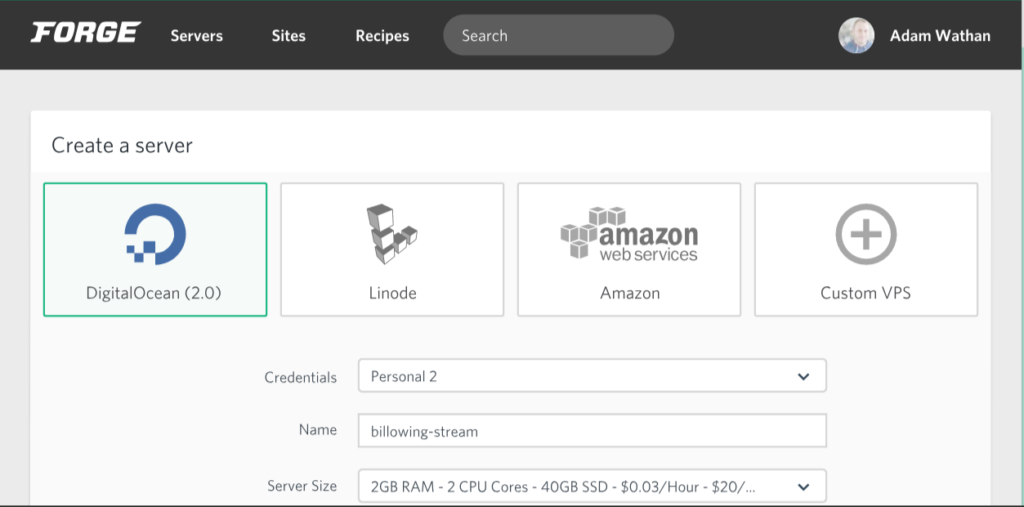Open the Recipes menu
Screen dimensions: 1024x507
point(382,36)
